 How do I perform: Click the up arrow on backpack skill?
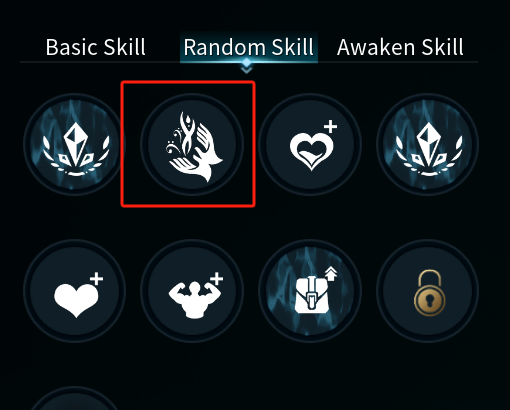pyautogui.click(x=331, y=274)
